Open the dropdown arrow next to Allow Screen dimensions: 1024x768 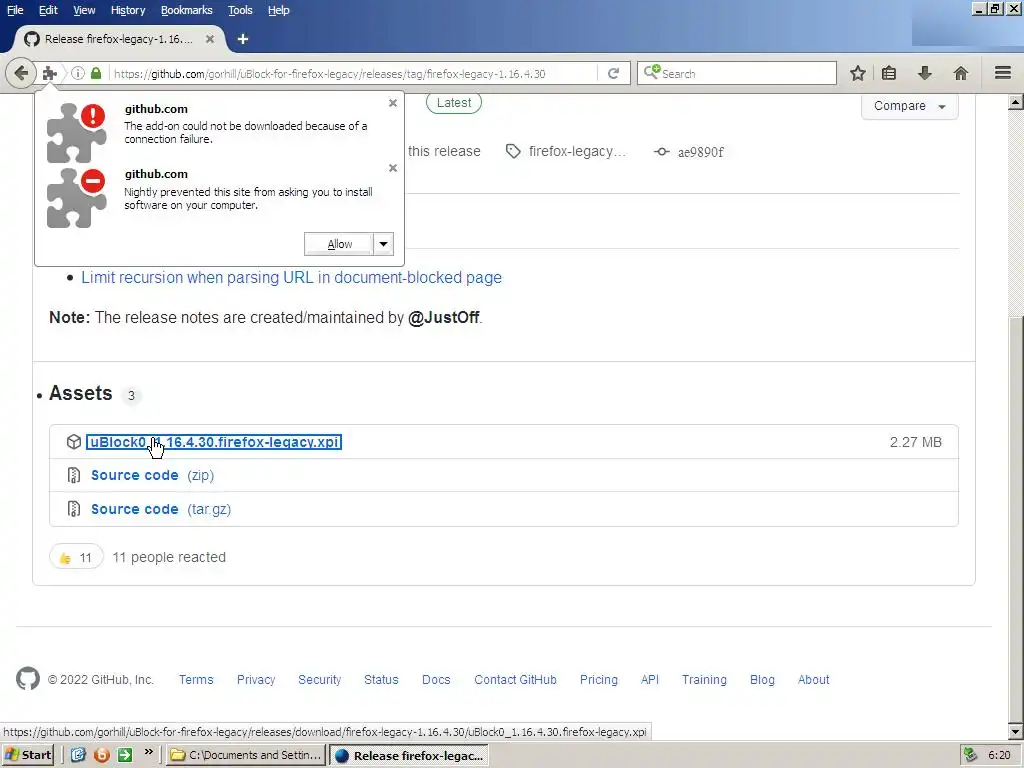click(383, 244)
